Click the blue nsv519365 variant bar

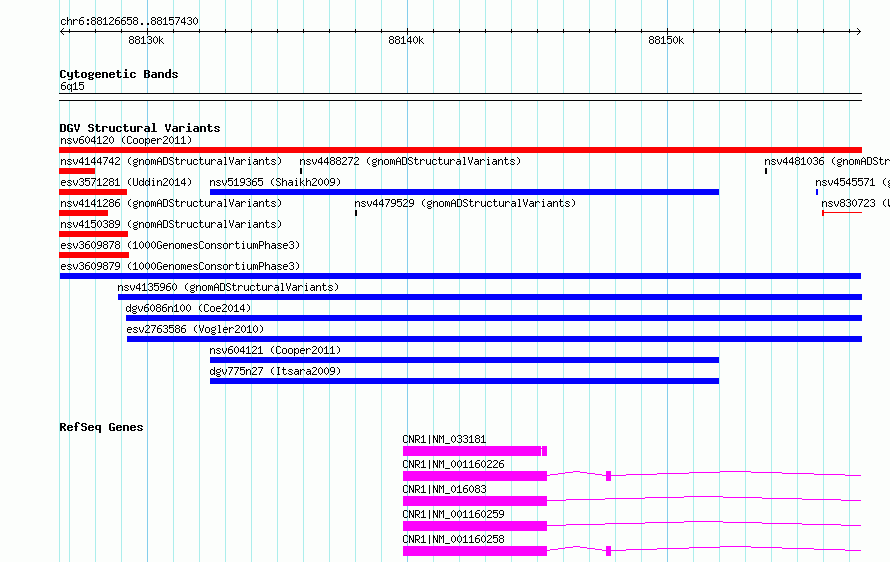point(464,192)
